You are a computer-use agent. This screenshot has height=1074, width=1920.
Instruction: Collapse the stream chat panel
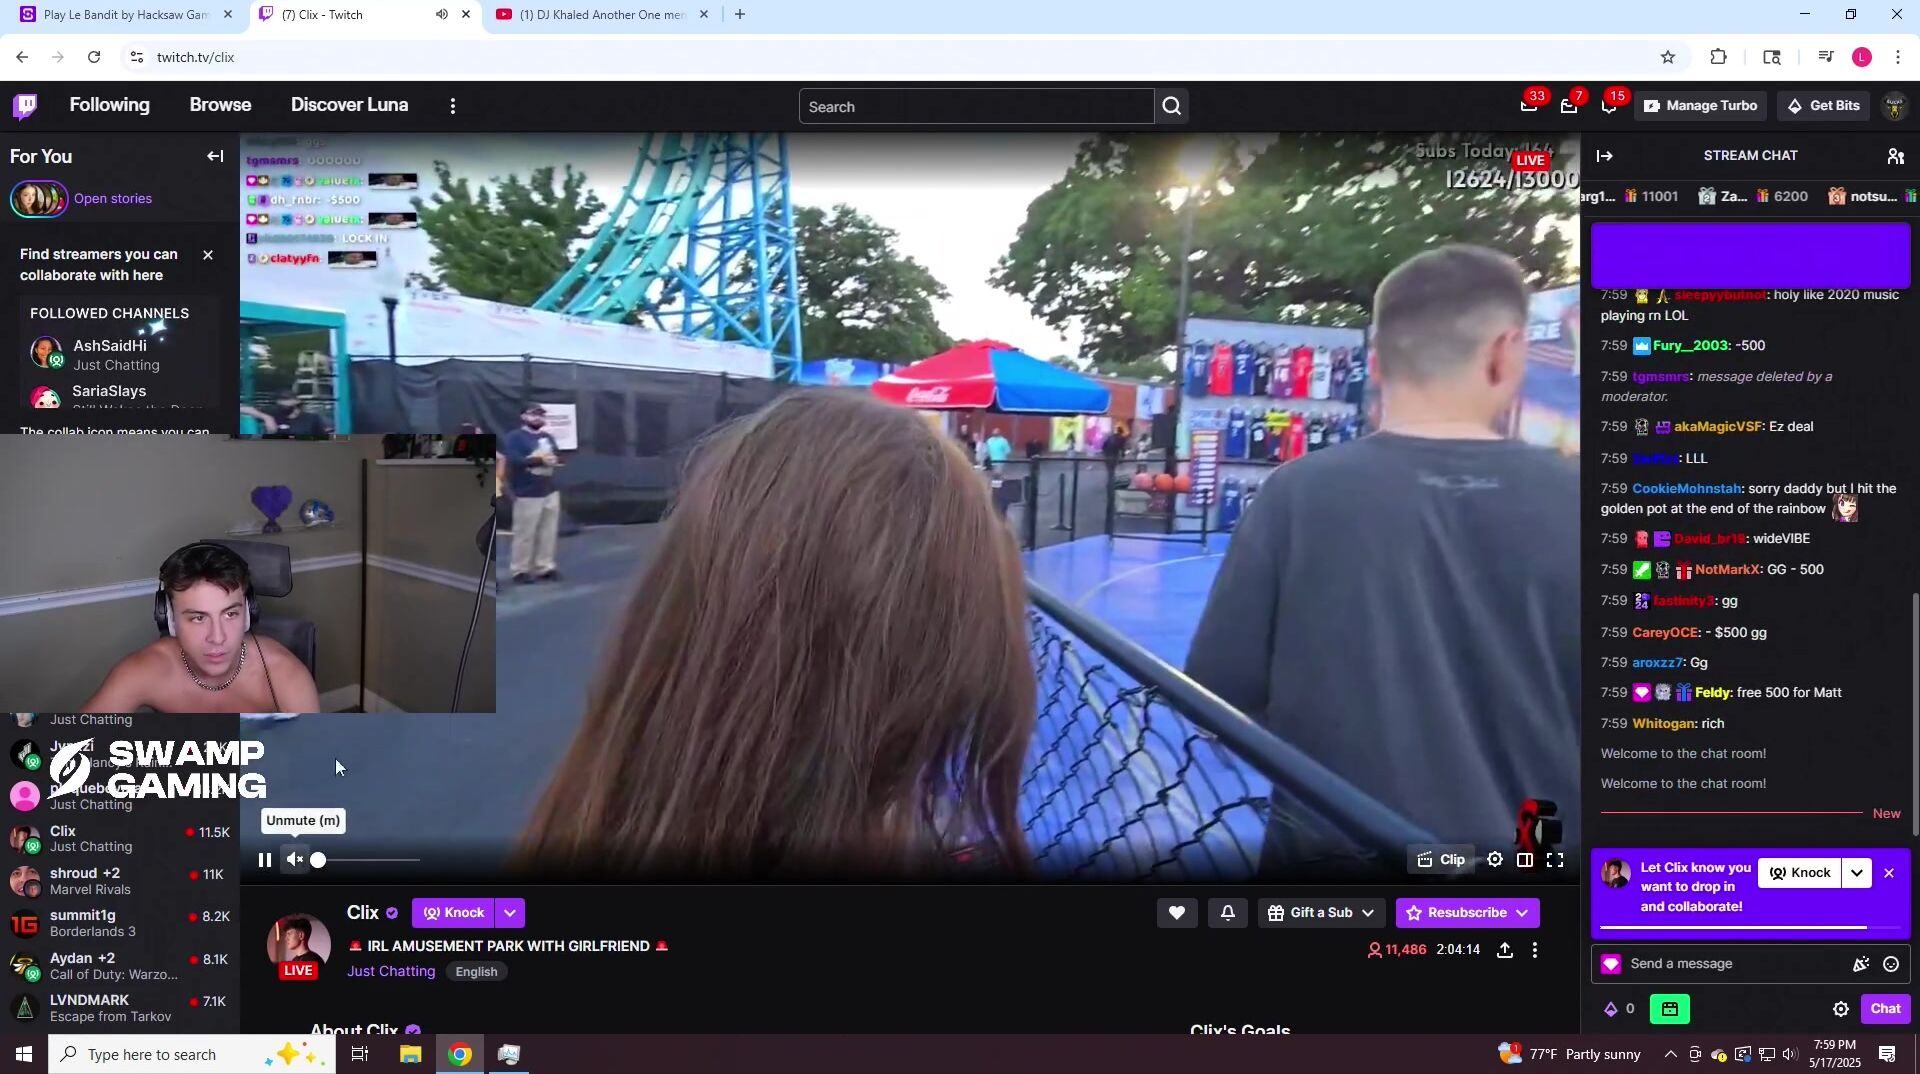pos(1604,156)
